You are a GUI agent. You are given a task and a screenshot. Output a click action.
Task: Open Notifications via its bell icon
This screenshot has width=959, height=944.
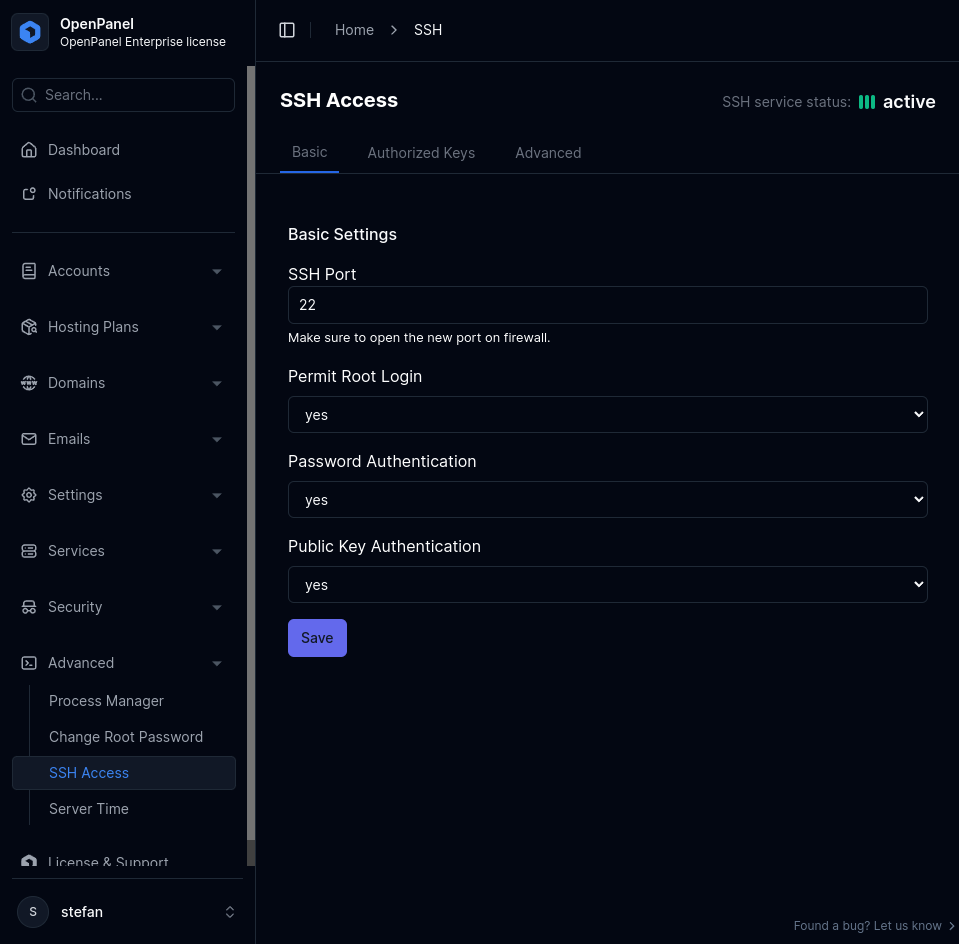point(29,194)
